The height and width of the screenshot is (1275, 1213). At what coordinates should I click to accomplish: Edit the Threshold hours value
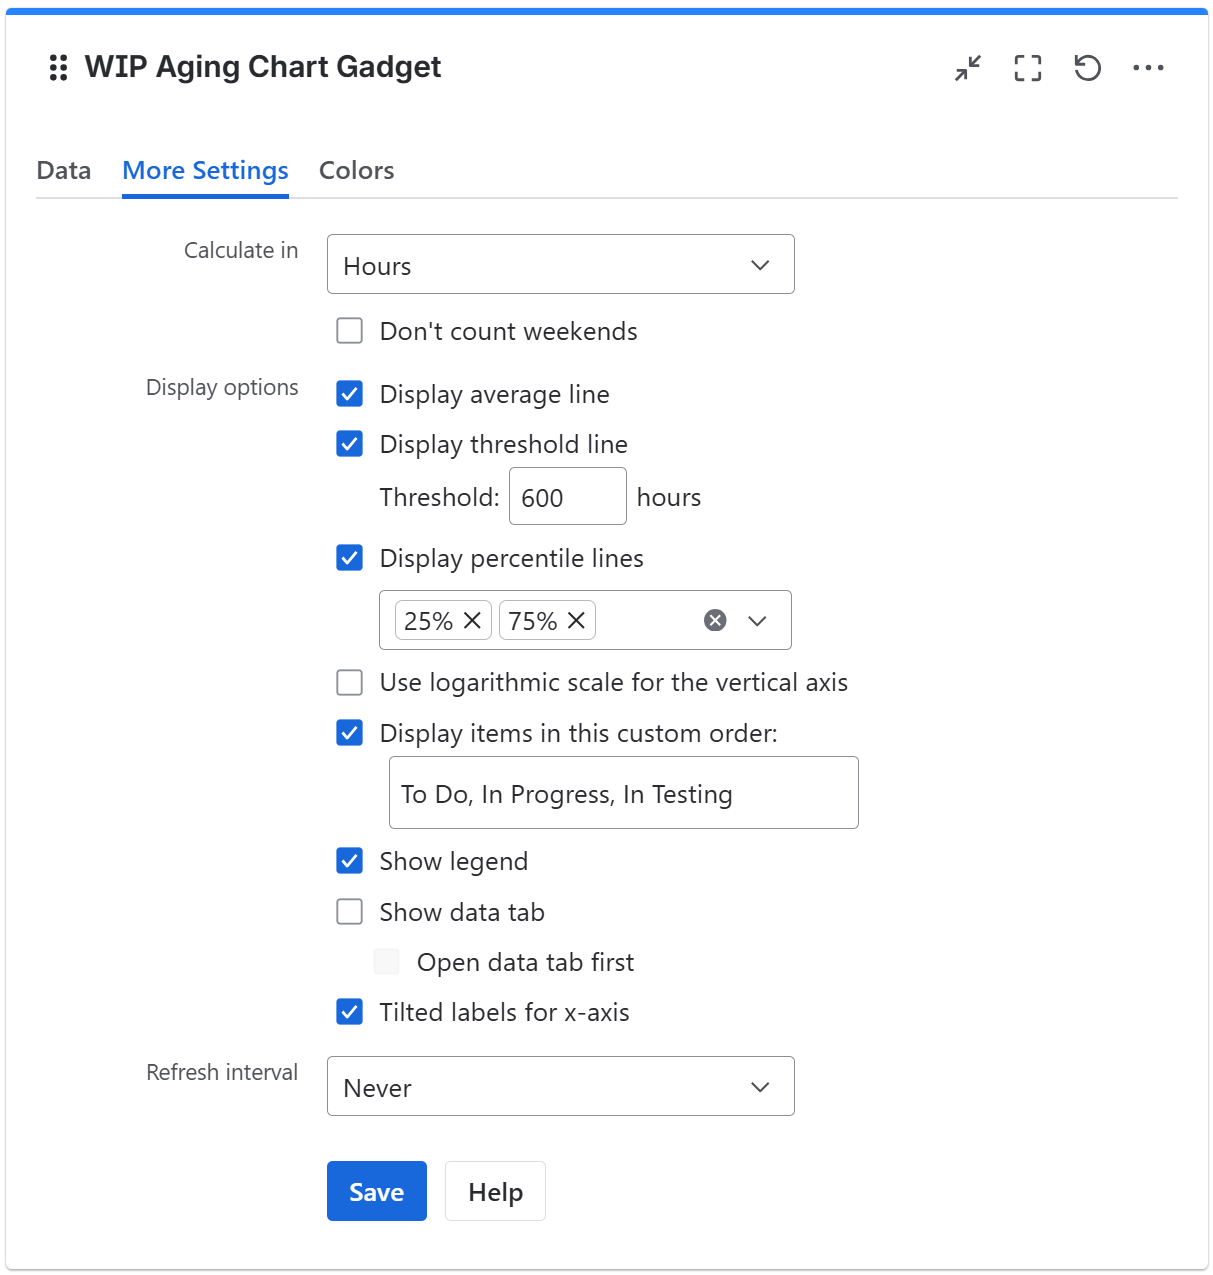pyautogui.click(x=567, y=496)
